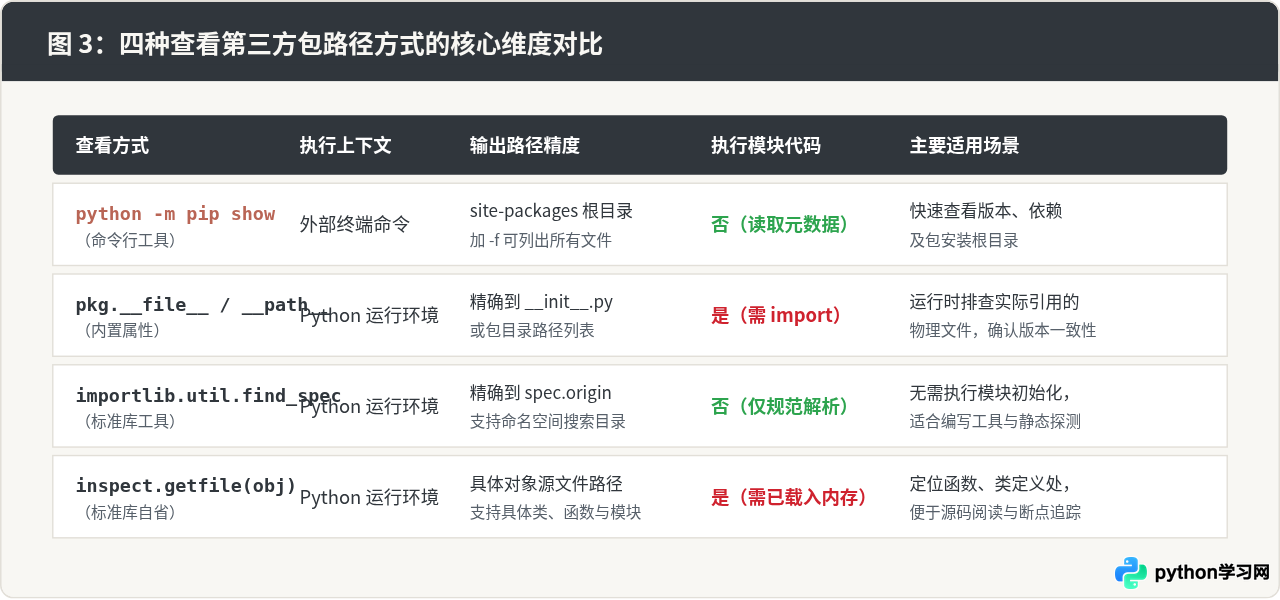The image size is (1280, 600).
Task: Click the Python logo icon
Action: point(1131,573)
